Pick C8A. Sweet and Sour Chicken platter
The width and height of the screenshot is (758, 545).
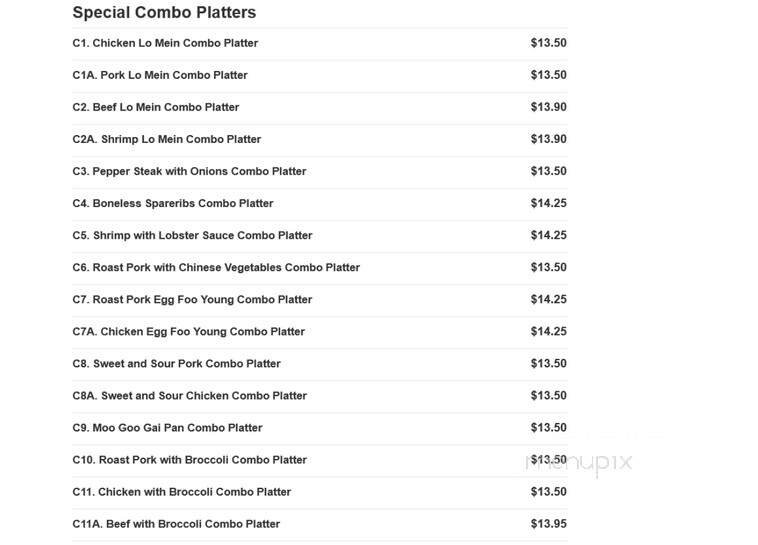[x=189, y=395]
